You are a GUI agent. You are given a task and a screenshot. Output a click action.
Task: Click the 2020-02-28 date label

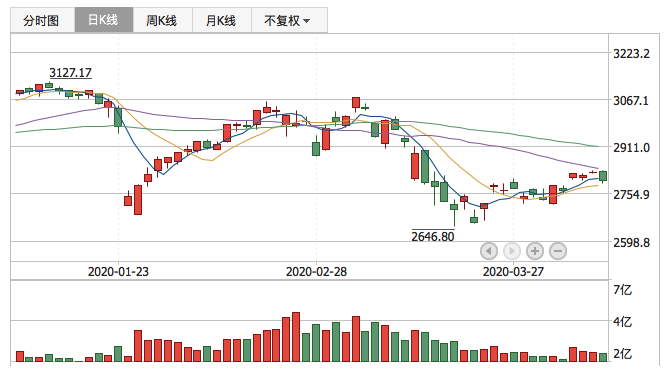pos(316,272)
